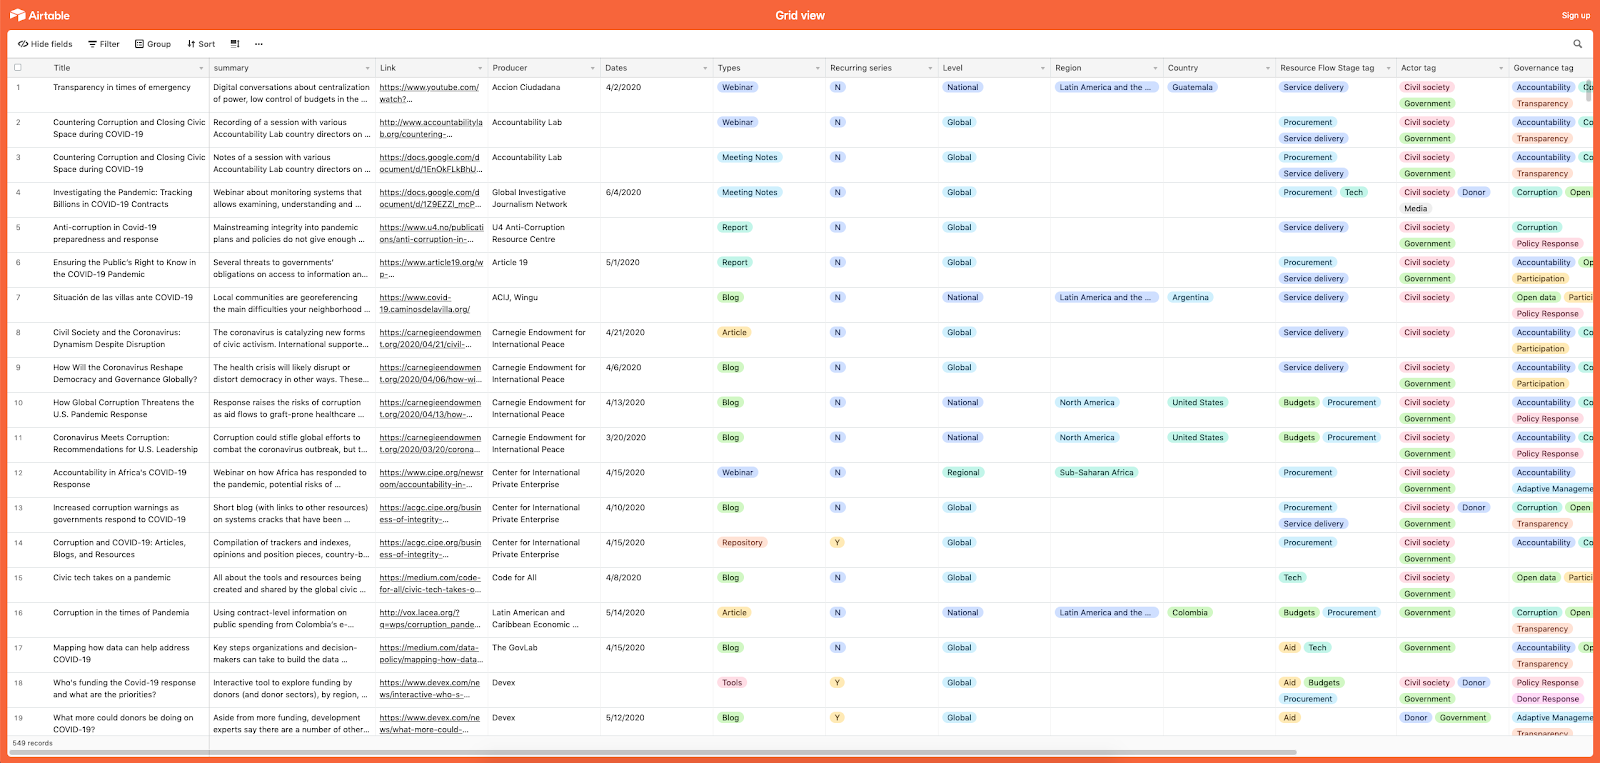The image size is (1600, 763).
Task: Click the Code for All producer cell
Action: (x=514, y=577)
